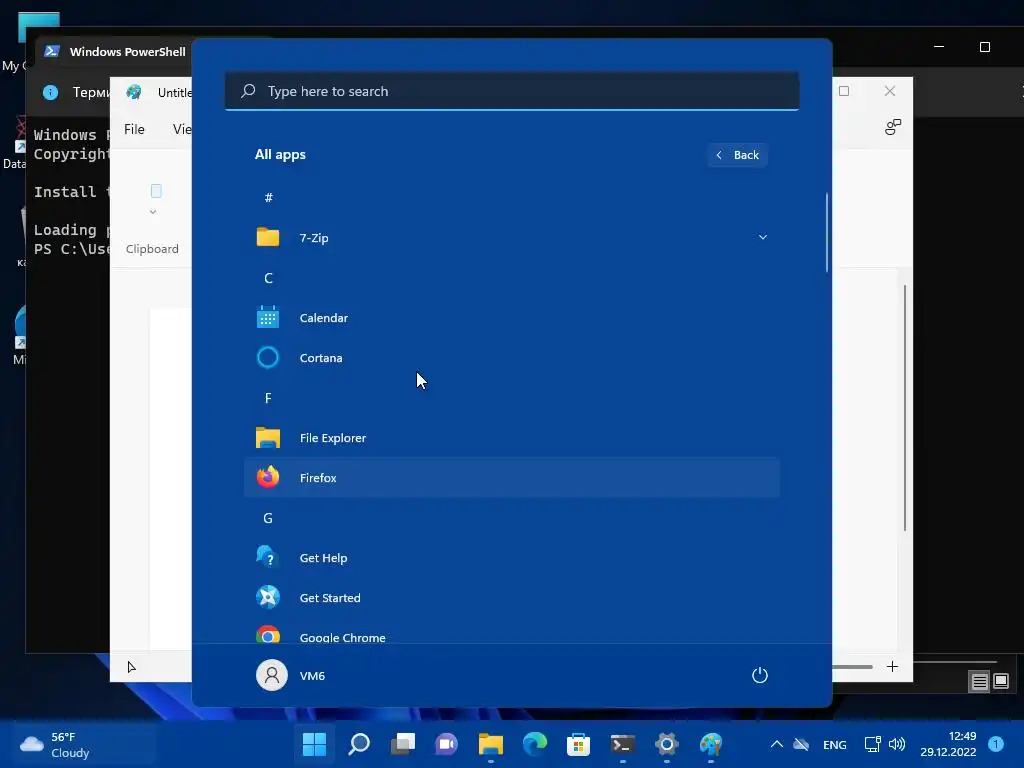Image resolution: width=1024 pixels, height=768 pixels.
Task: Click the Windows Start button on taskbar
Action: pyautogui.click(x=314, y=744)
